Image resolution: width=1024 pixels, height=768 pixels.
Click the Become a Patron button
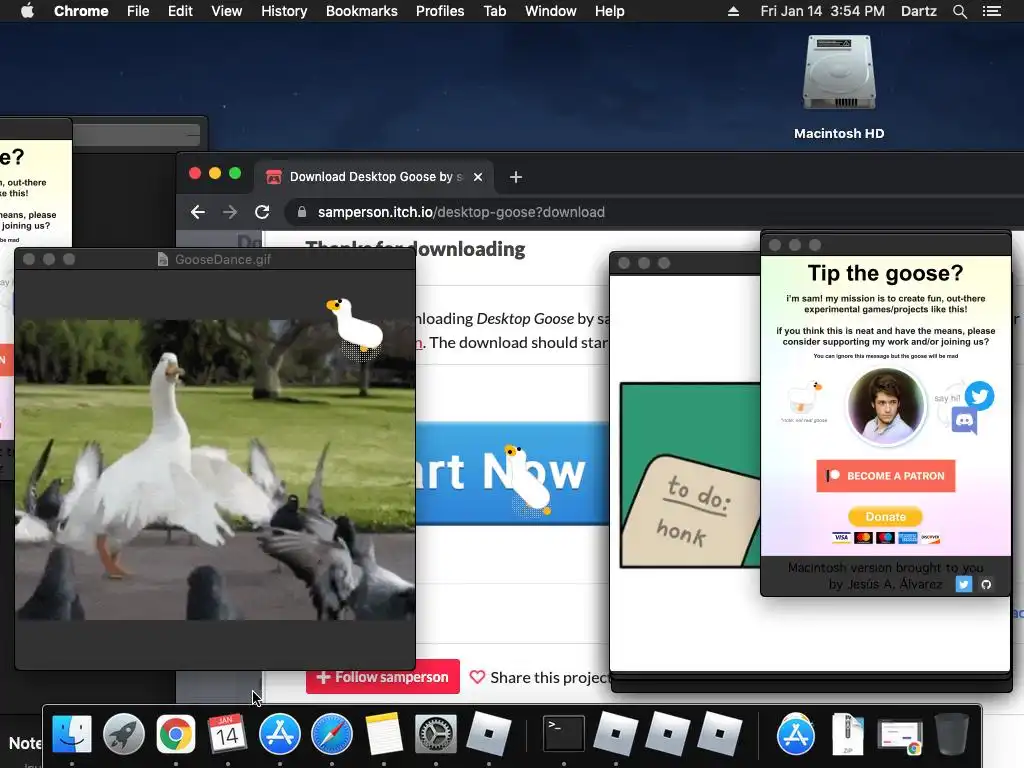(x=886, y=476)
